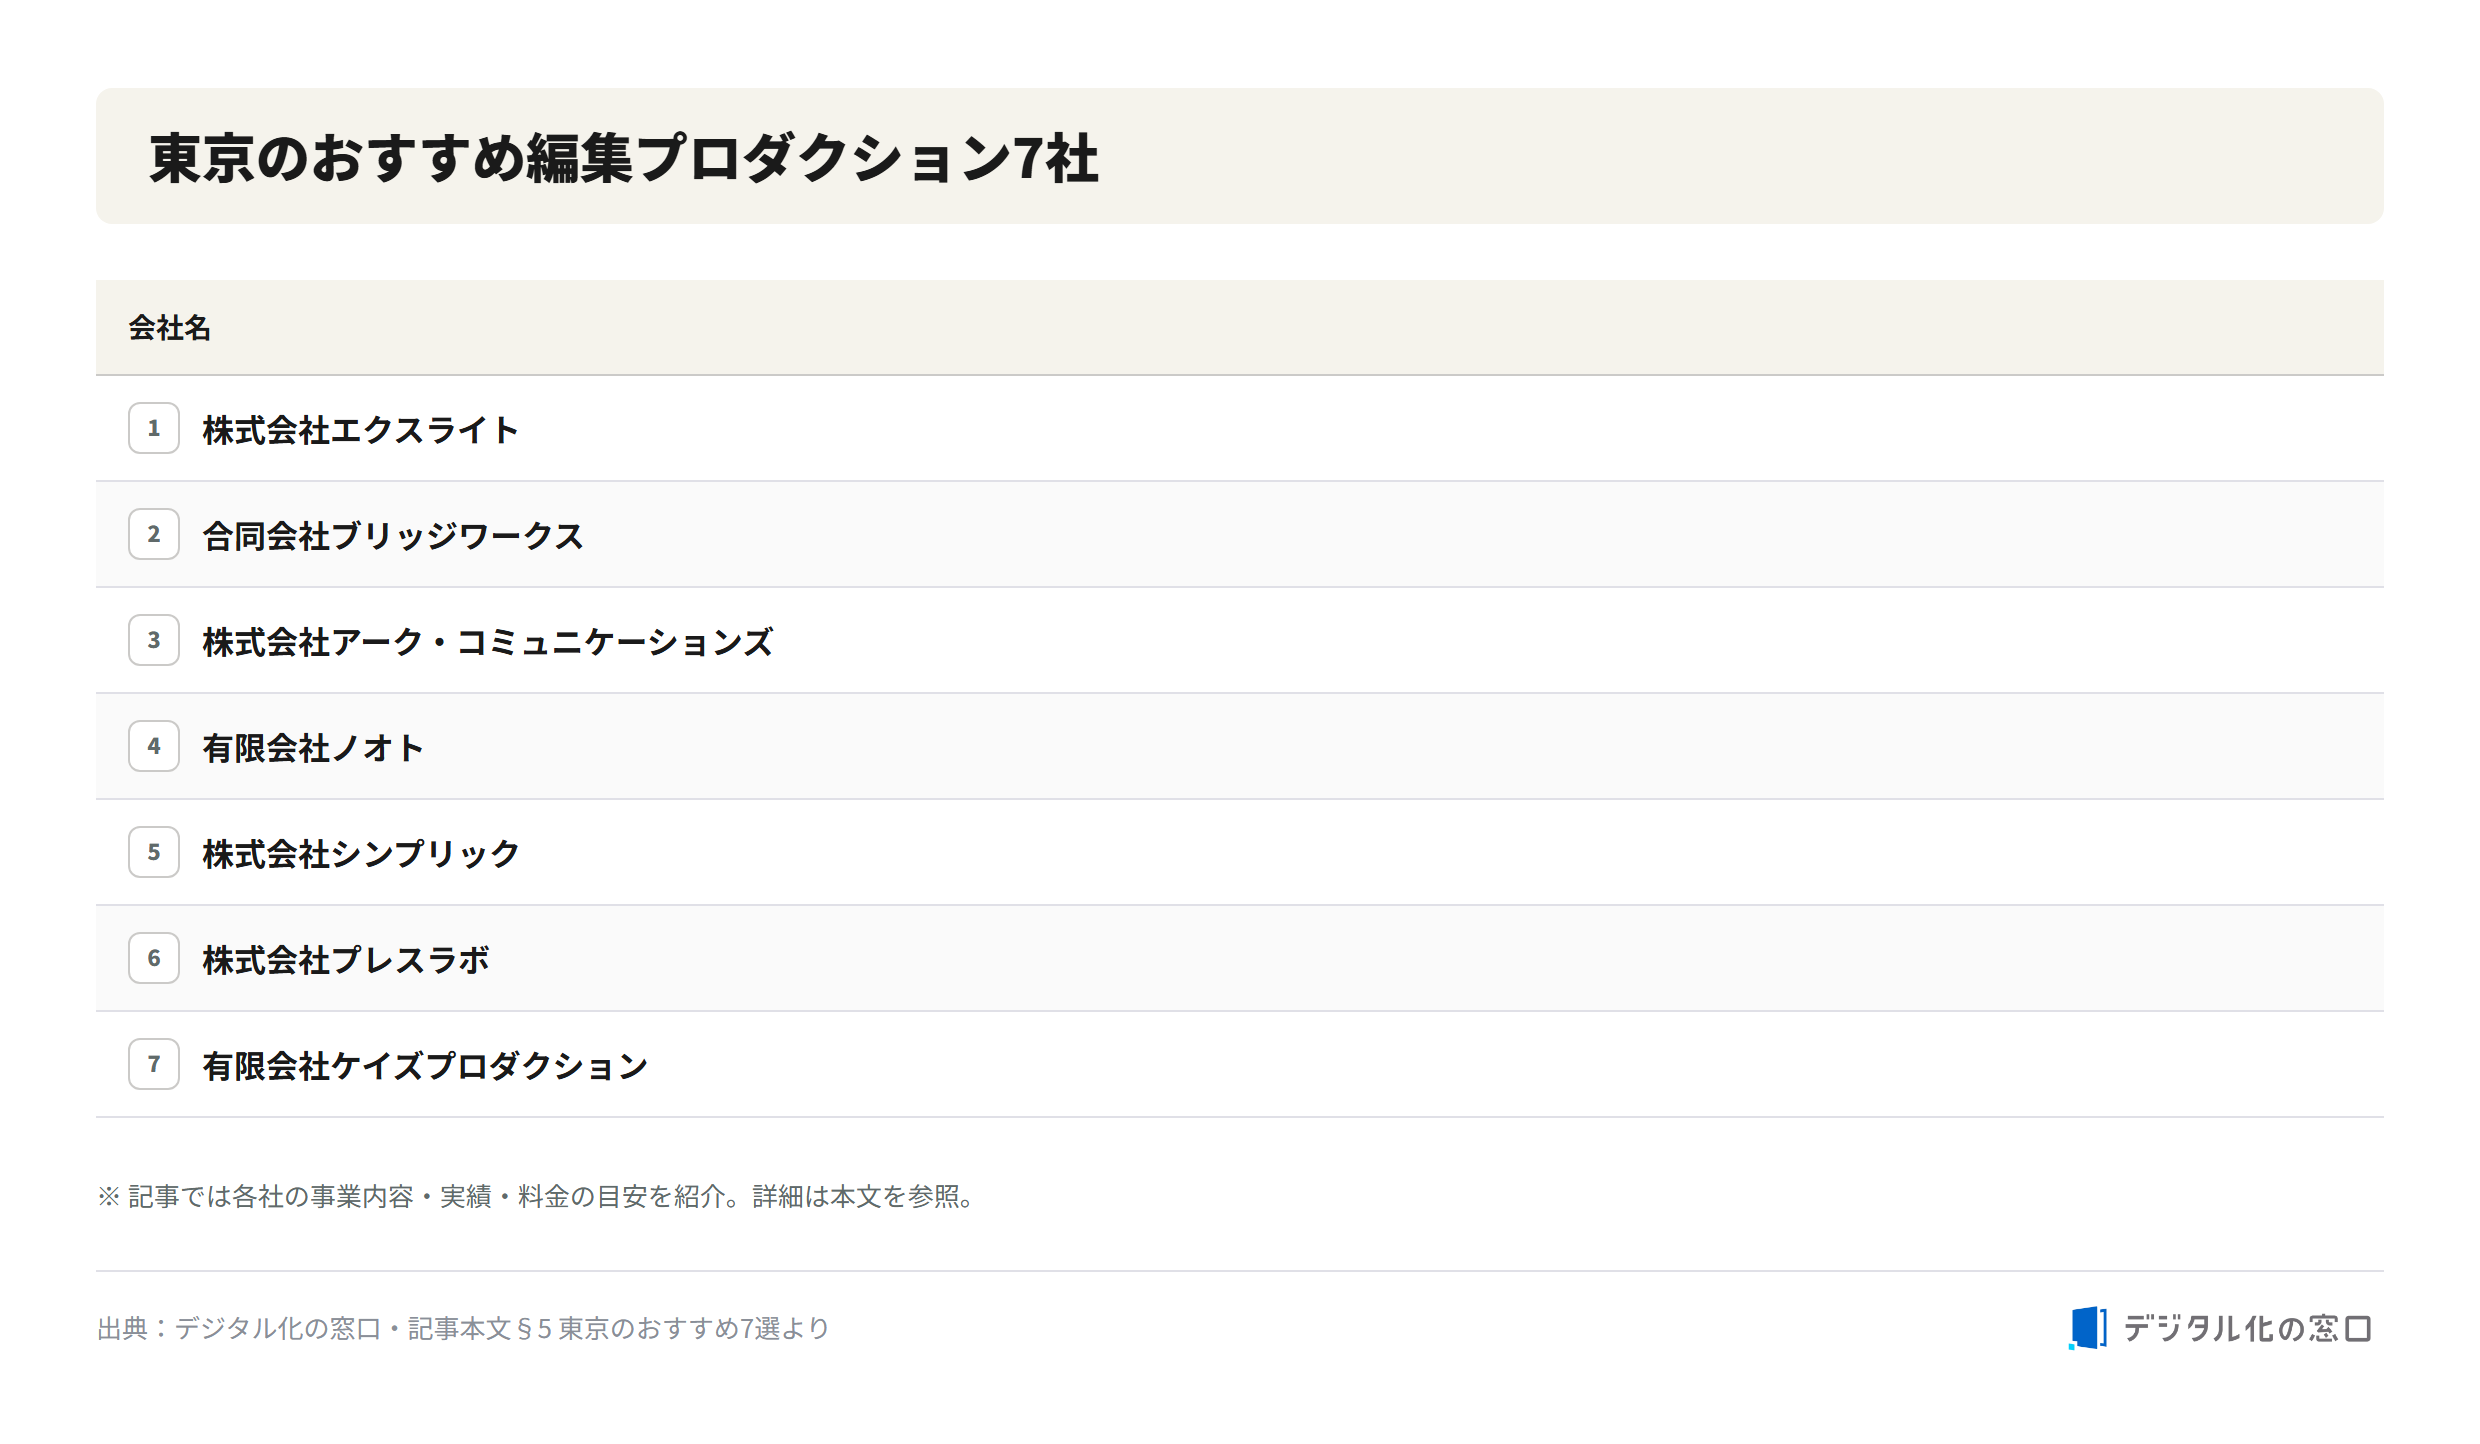The image size is (2480, 1444).
Task: Click the number 2 badge icon
Action: tap(154, 534)
